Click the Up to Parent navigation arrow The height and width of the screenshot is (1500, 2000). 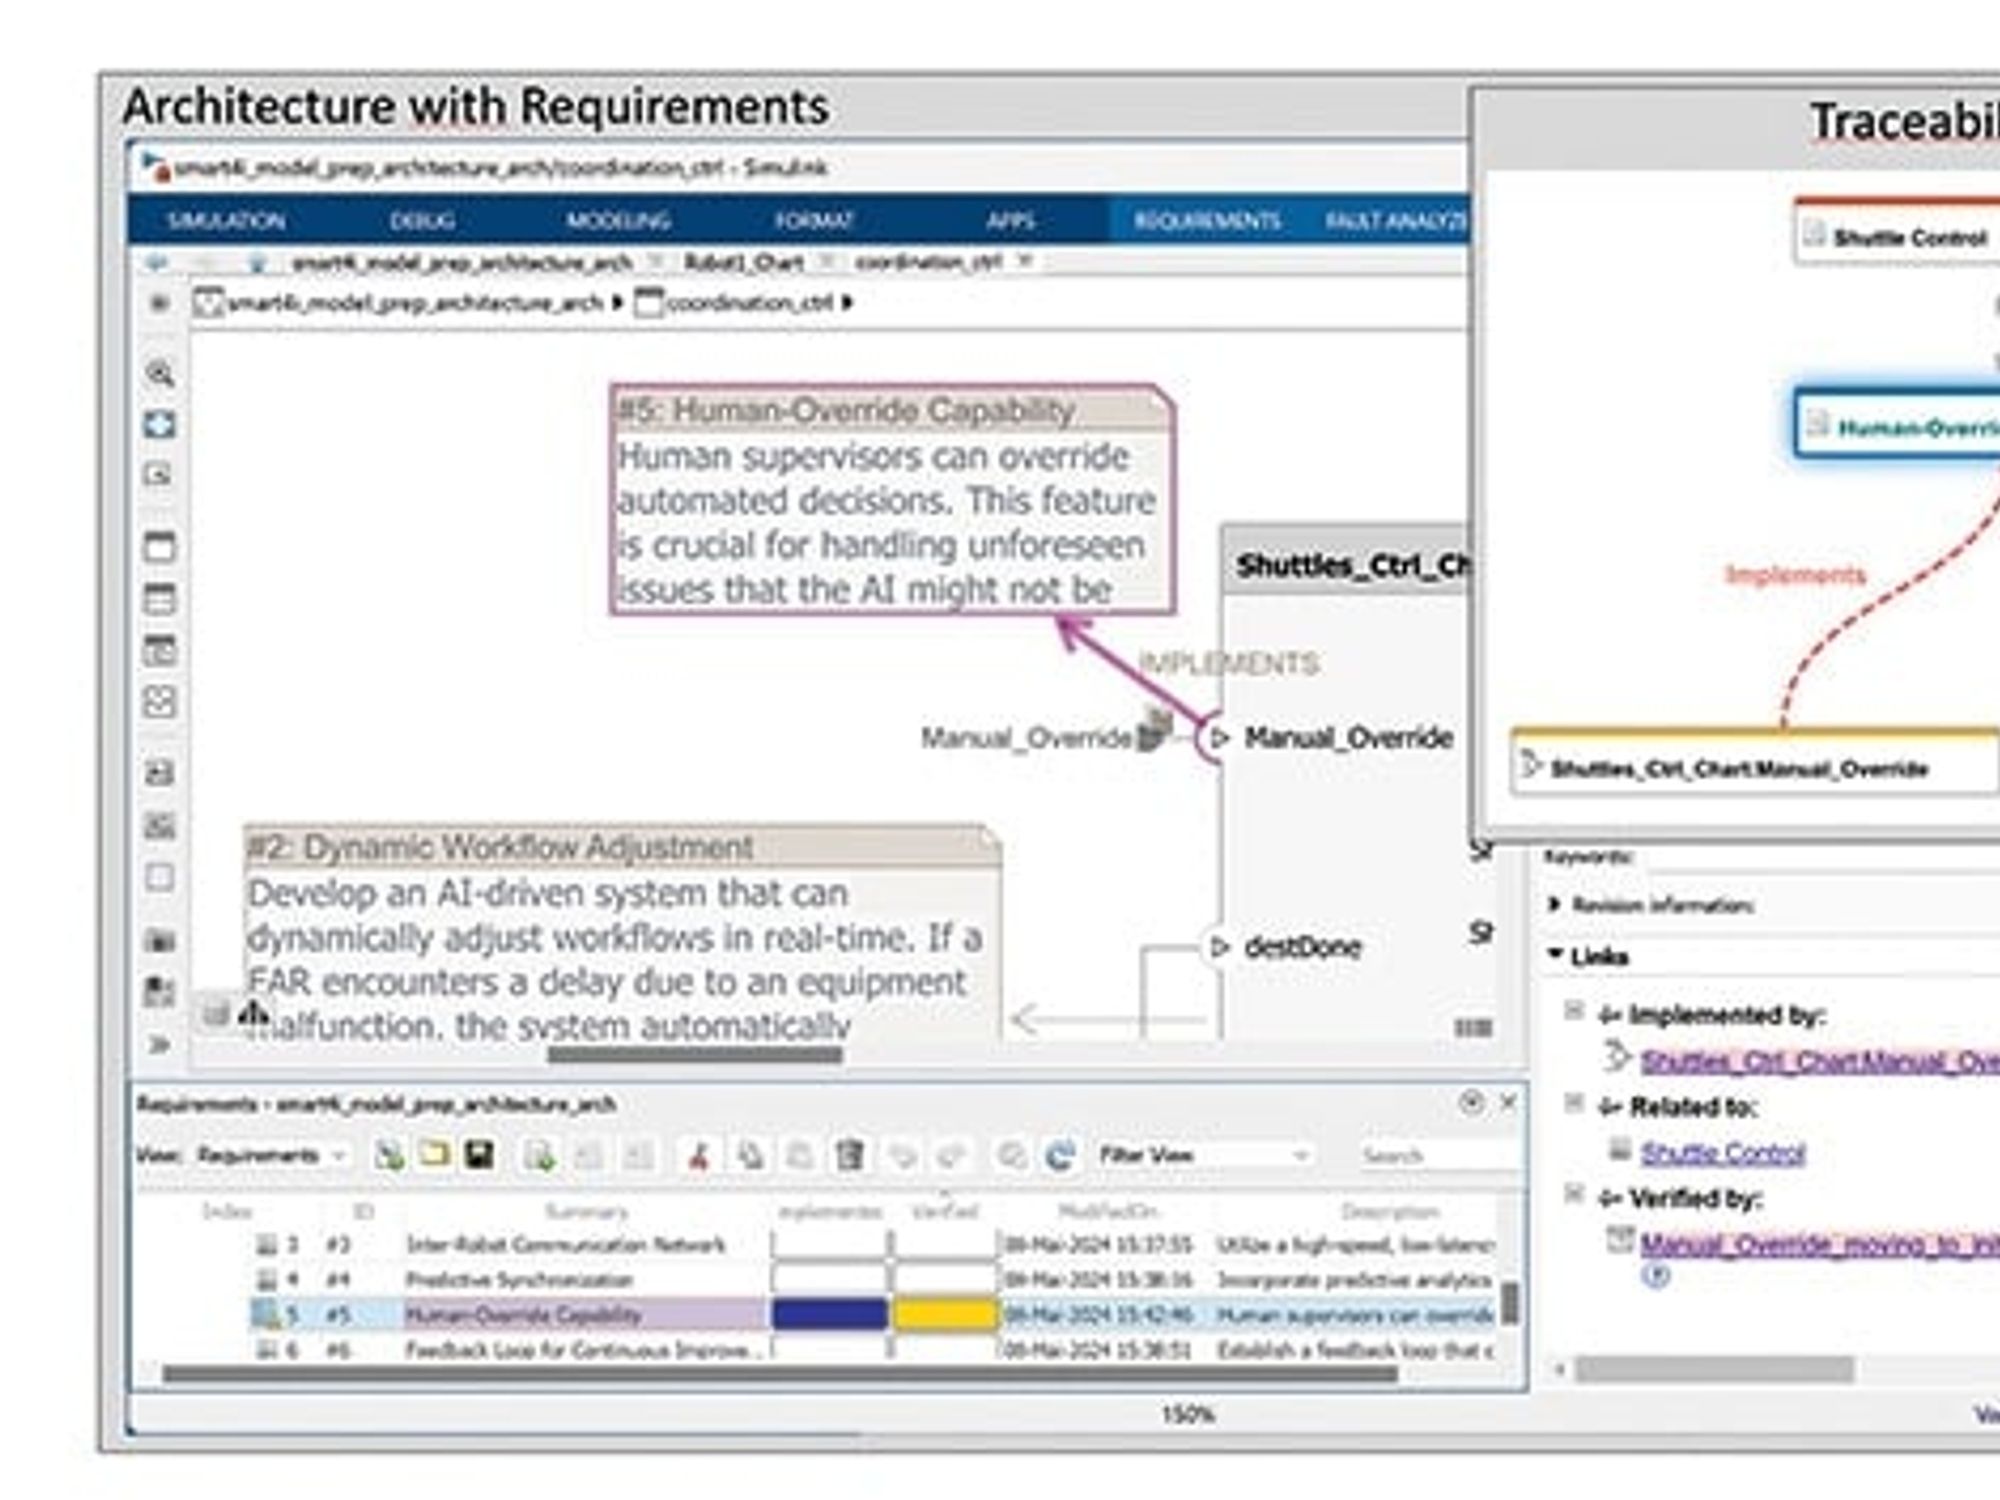pos(257,262)
